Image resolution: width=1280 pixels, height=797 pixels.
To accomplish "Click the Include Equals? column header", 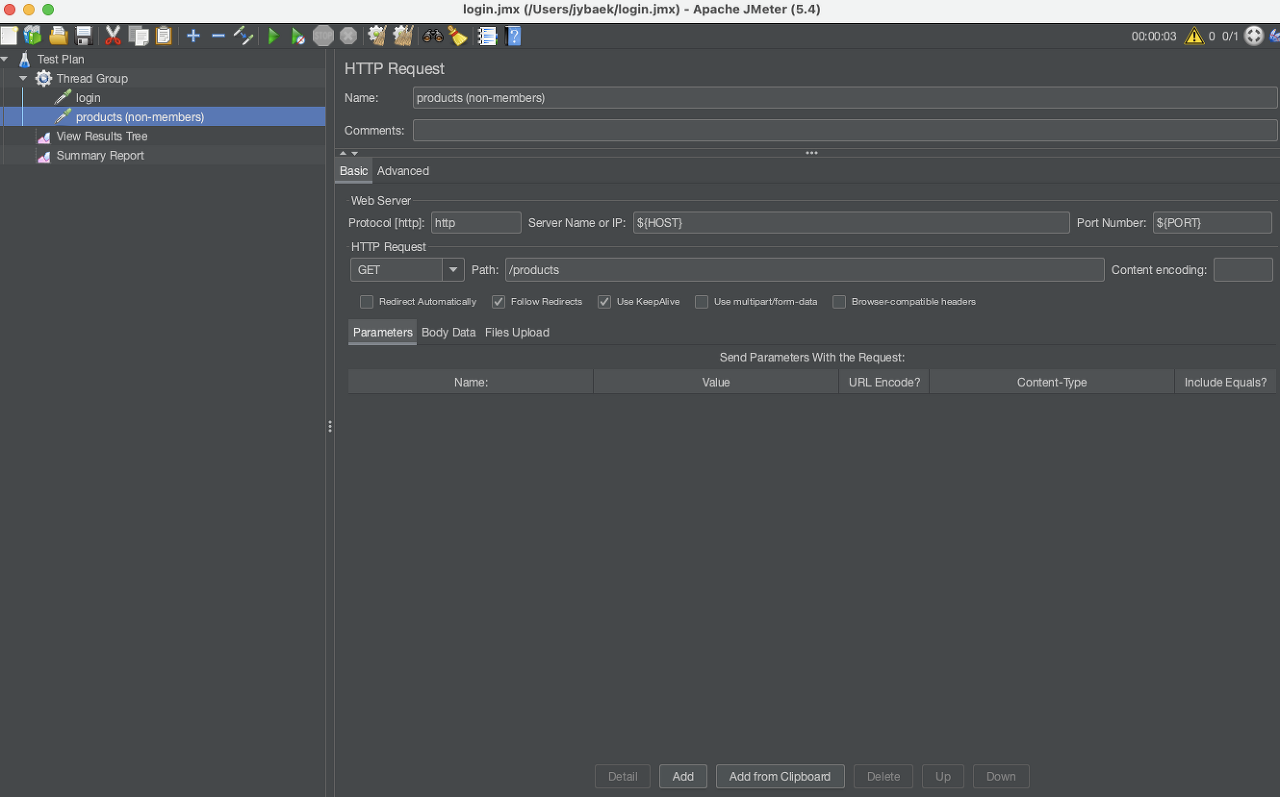I will tap(1226, 382).
